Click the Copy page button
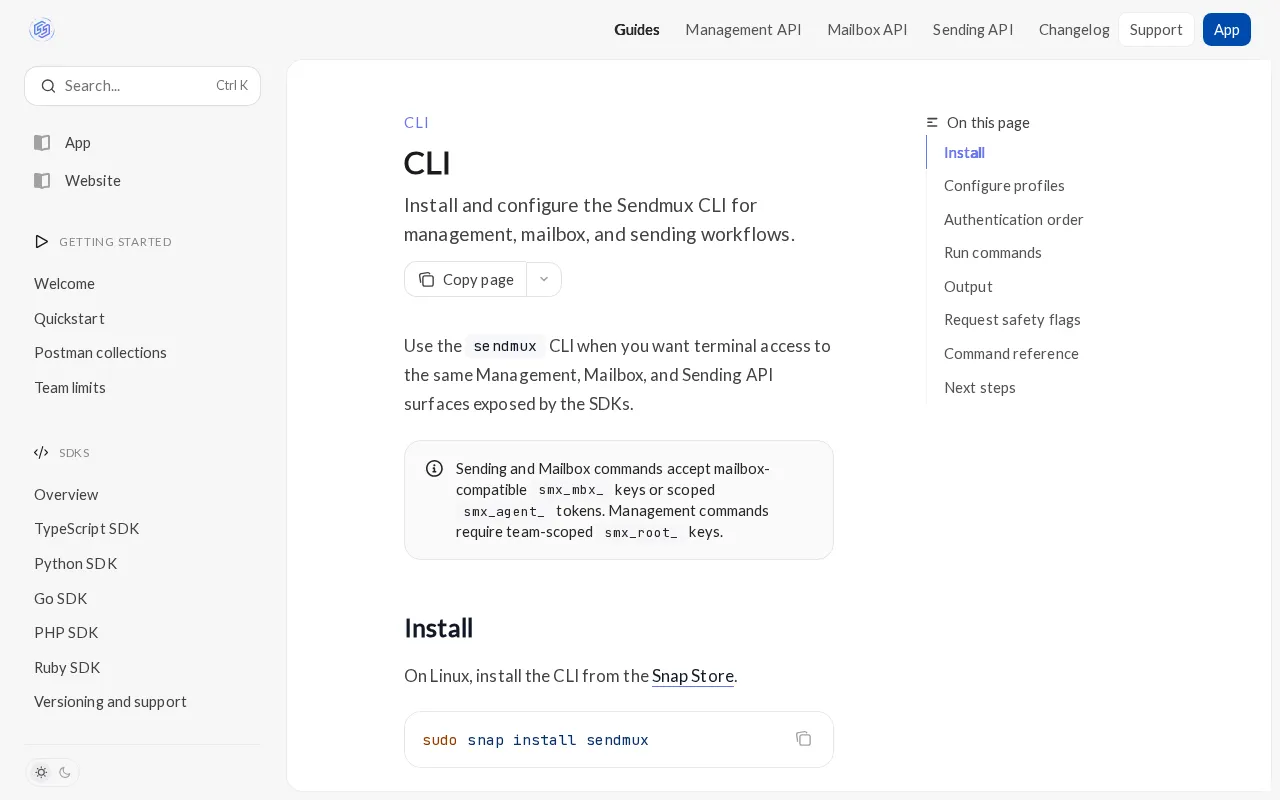Screen dimensions: 1280x800 coord(465,280)
